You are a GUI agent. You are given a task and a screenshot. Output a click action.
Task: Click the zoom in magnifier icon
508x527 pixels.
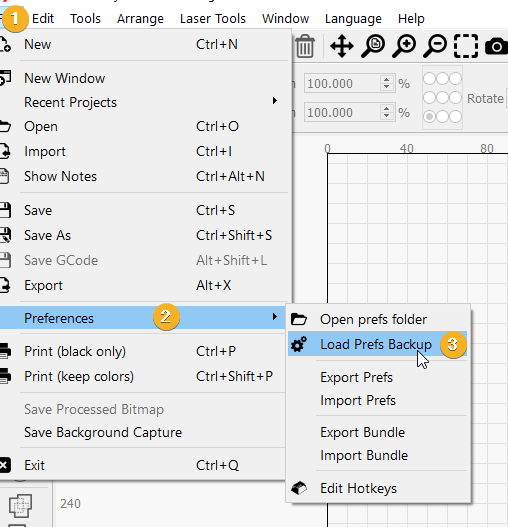tap(404, 46)
